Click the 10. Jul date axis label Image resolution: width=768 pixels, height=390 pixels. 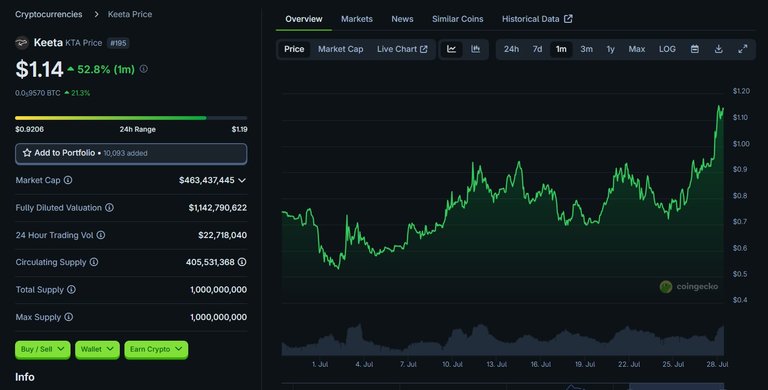(x=452, y=365)
